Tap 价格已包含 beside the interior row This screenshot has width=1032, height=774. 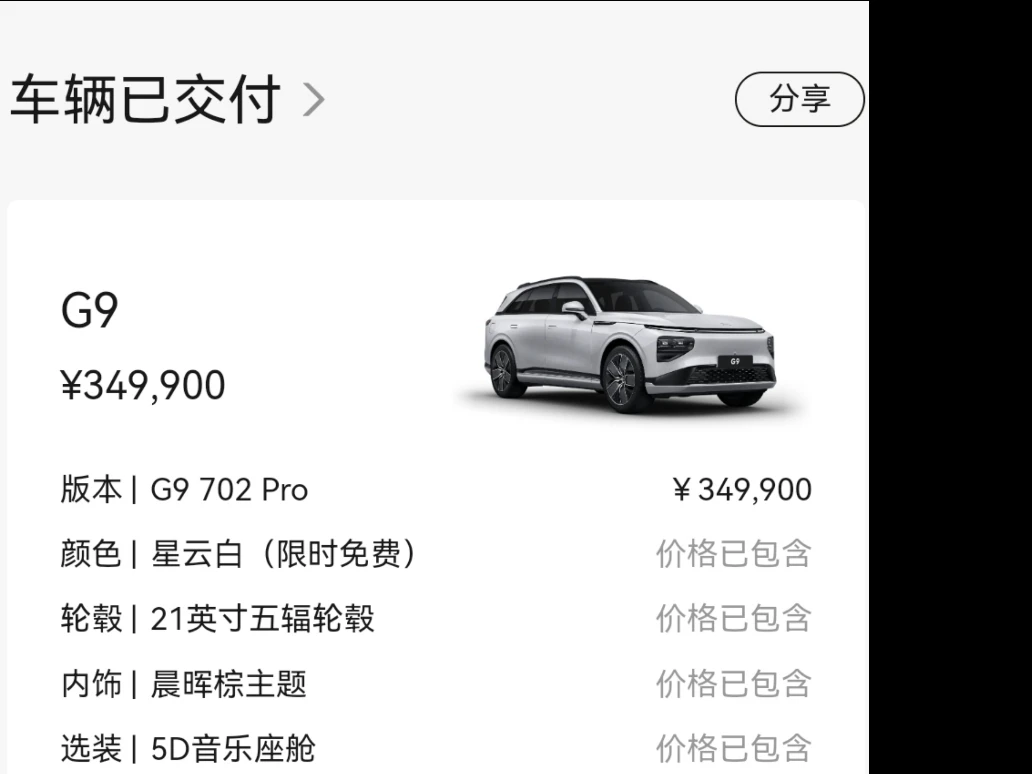click(733, 683)
